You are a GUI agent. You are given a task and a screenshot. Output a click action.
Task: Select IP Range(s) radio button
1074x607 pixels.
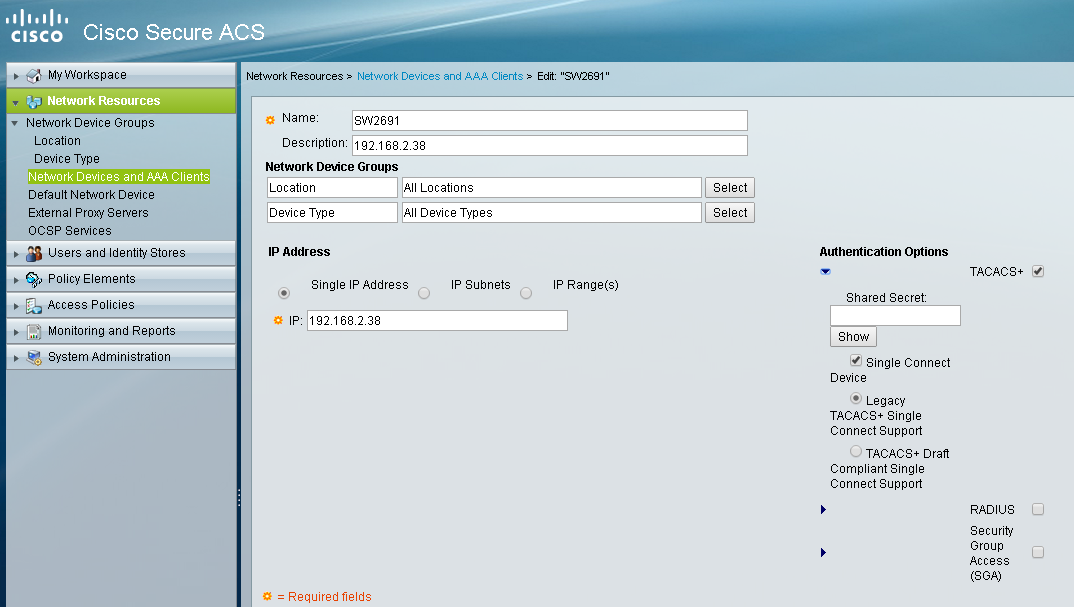click(x=526, y=293)
